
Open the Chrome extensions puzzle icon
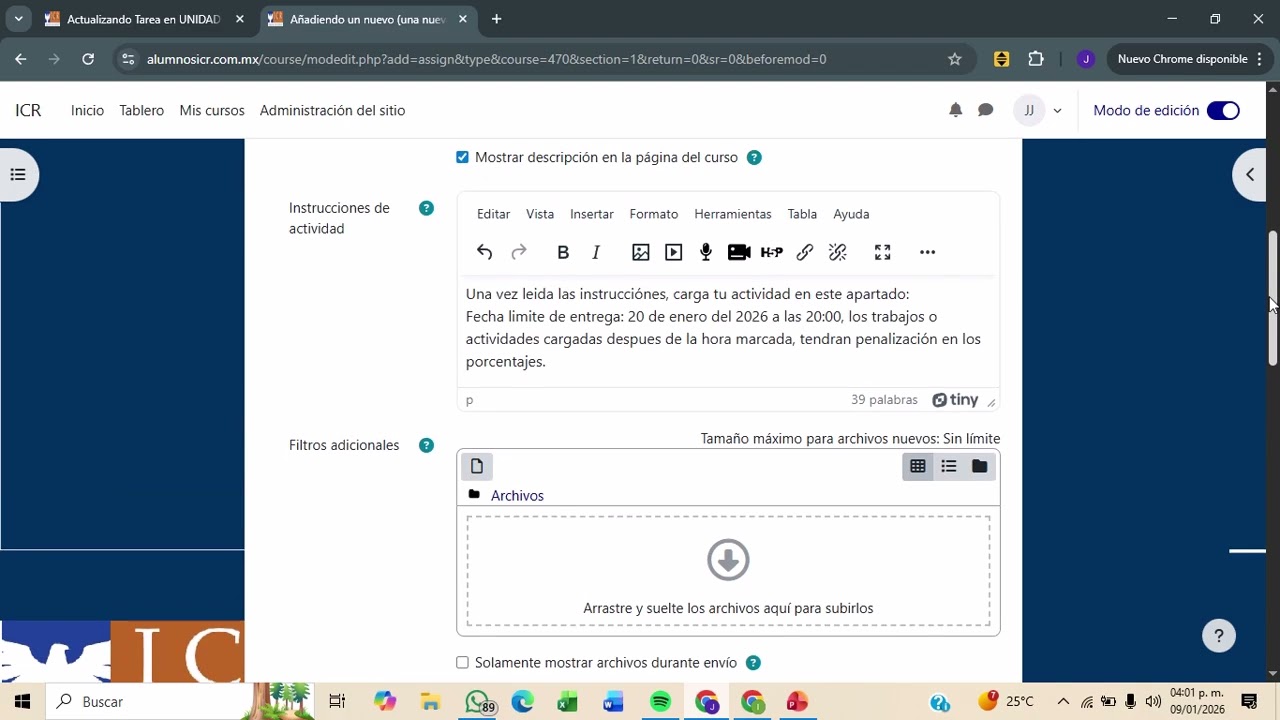click(x=1036, y=59)
